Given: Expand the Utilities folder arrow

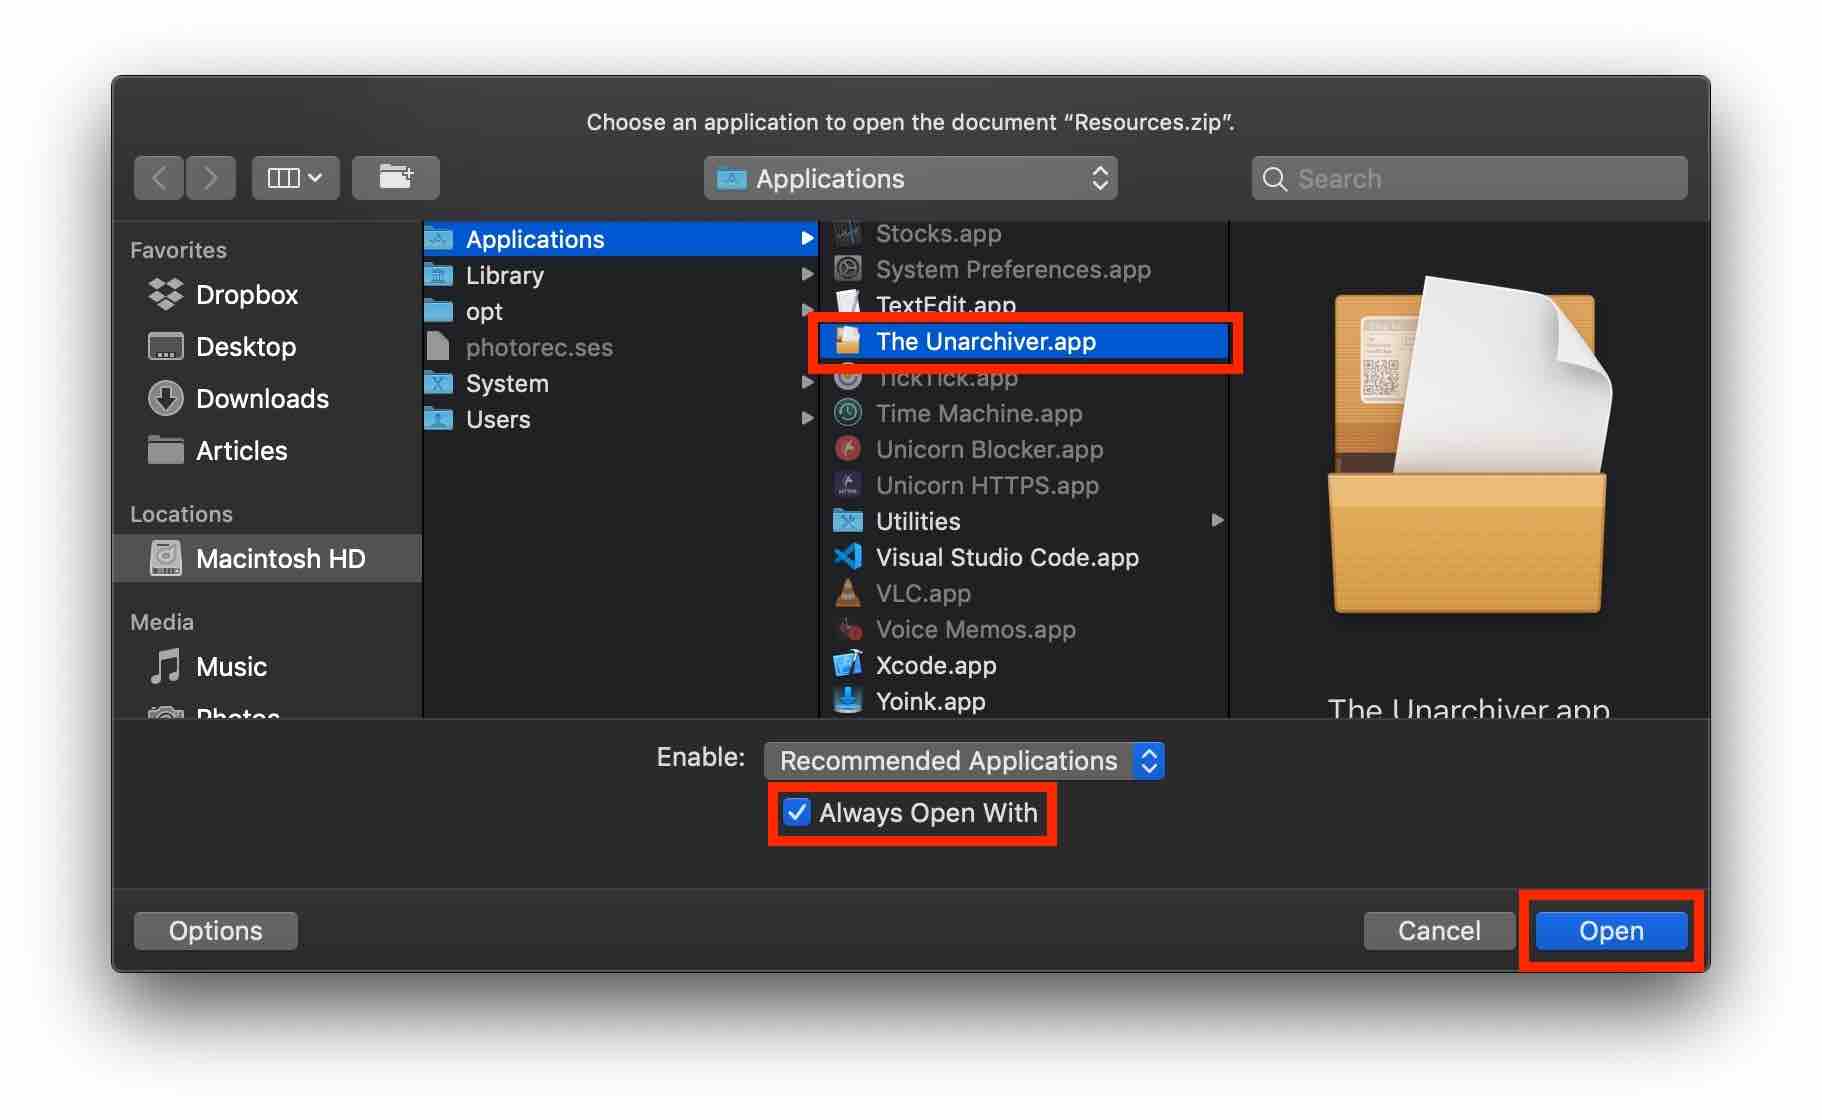Looking at the screenshot, I should pyautogui.click(x=1217, y=520).
